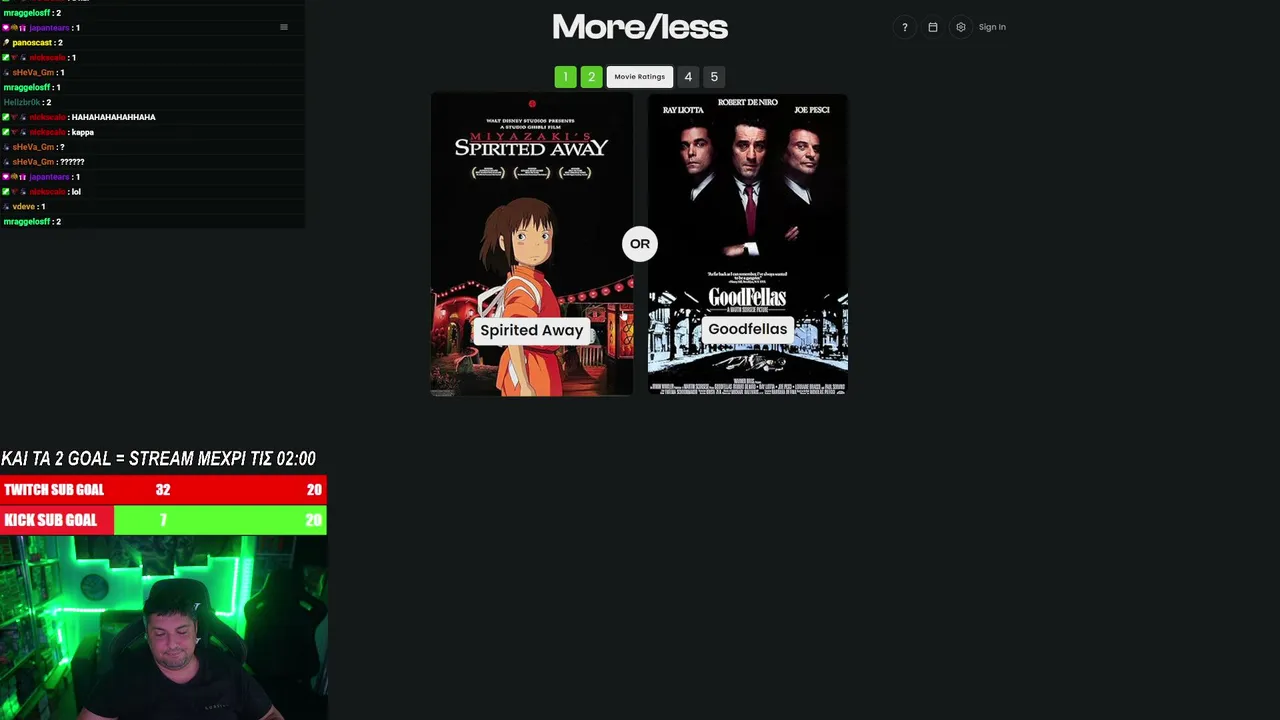Jump to round 5 tab
1280x720 pixels.
click(714, 77)
